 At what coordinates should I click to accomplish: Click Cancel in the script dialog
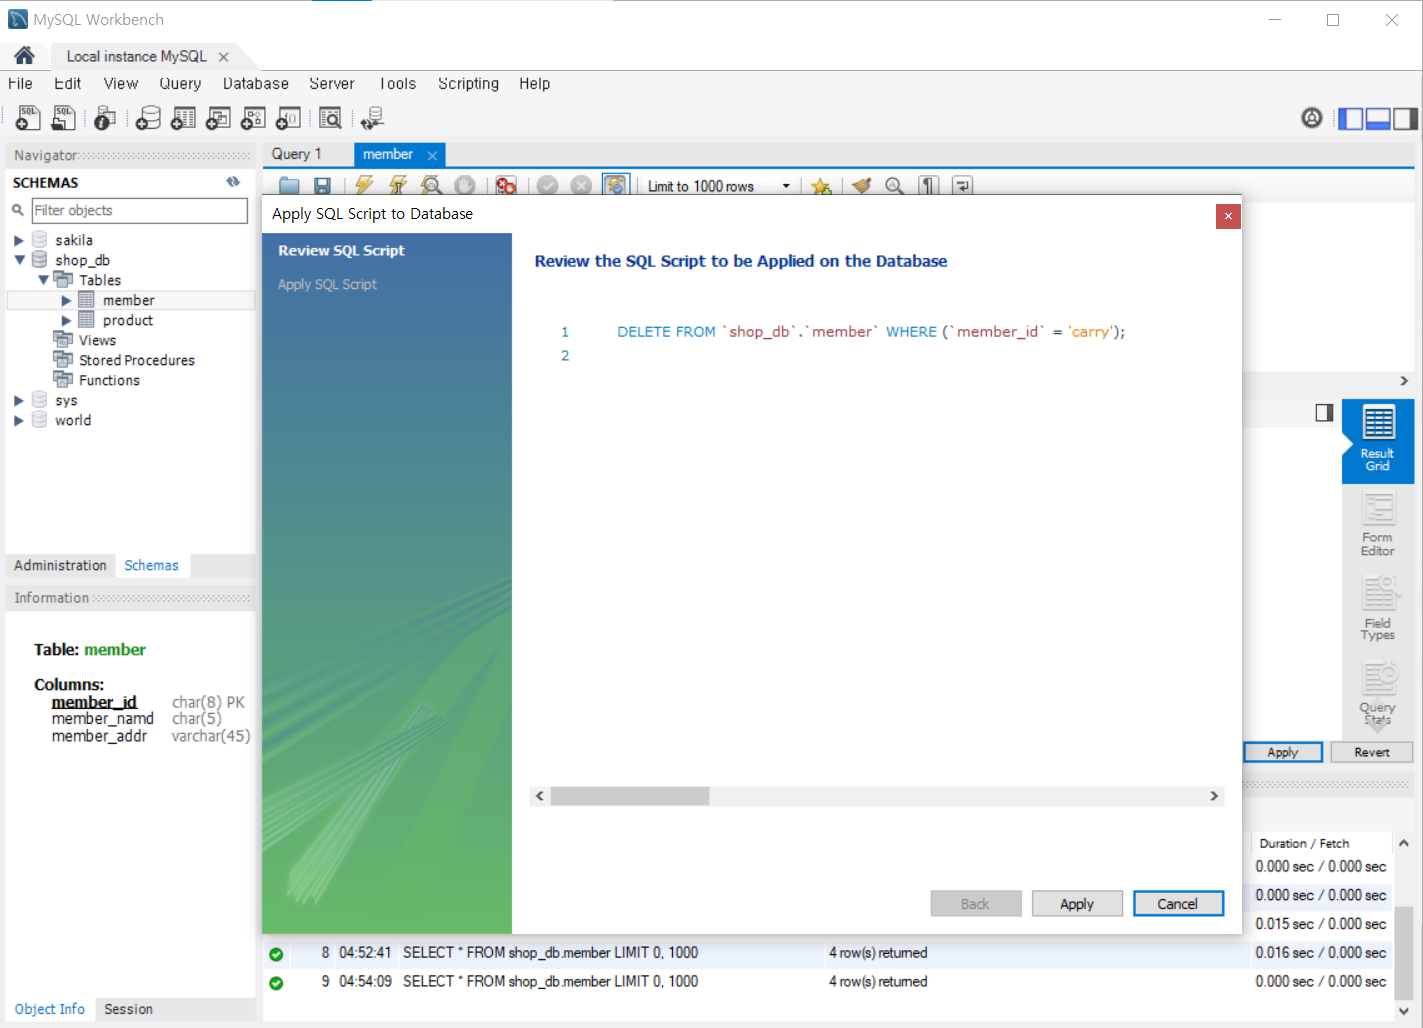coord(1178,904)
